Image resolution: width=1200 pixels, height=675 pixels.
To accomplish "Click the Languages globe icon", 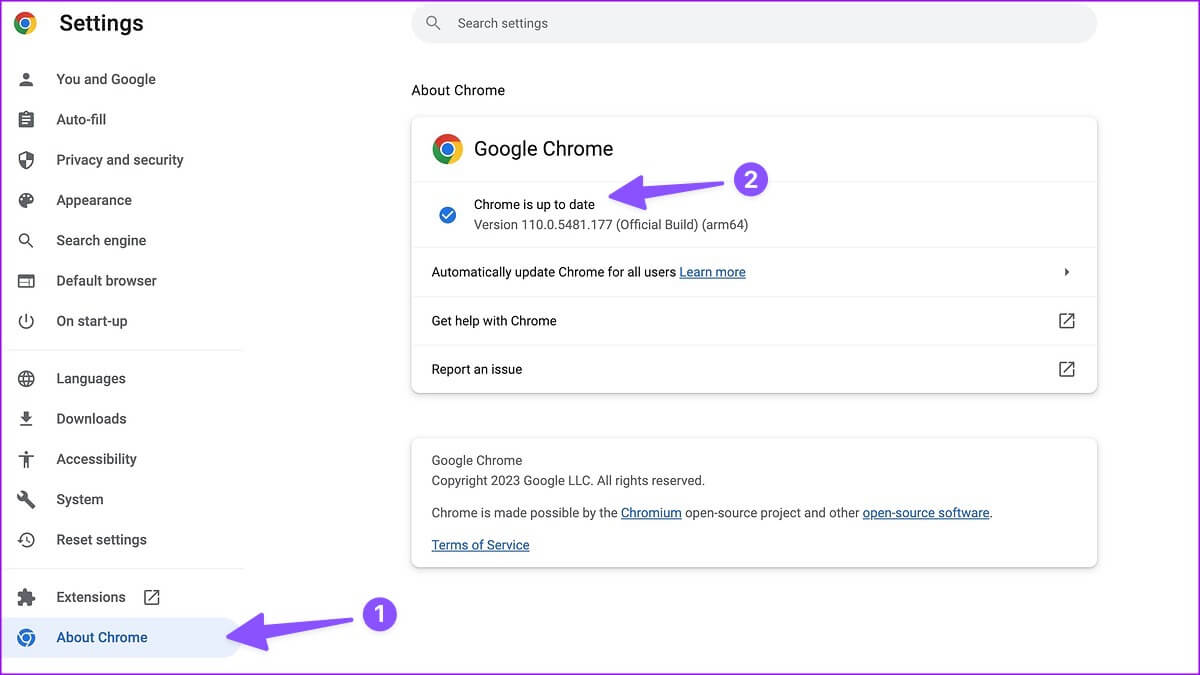I will click(x=26, y=379).
